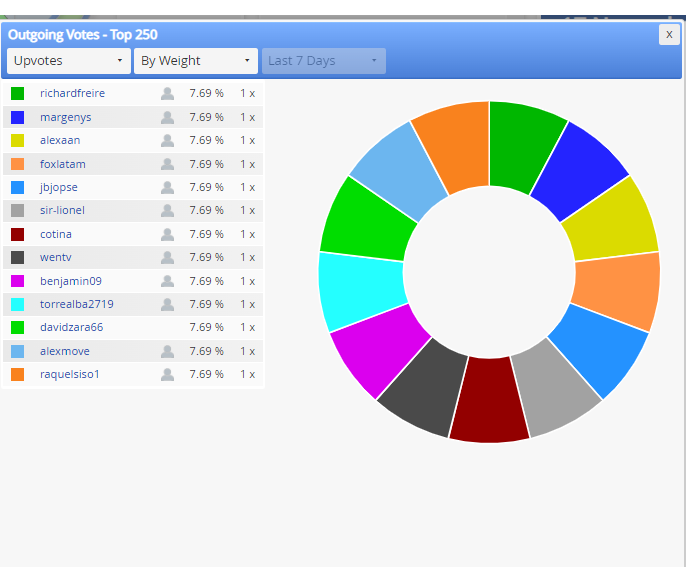This screenshot has width=691, height=567.
Task: Close the Outgoing Votes dialog
Action: point(669,34)
